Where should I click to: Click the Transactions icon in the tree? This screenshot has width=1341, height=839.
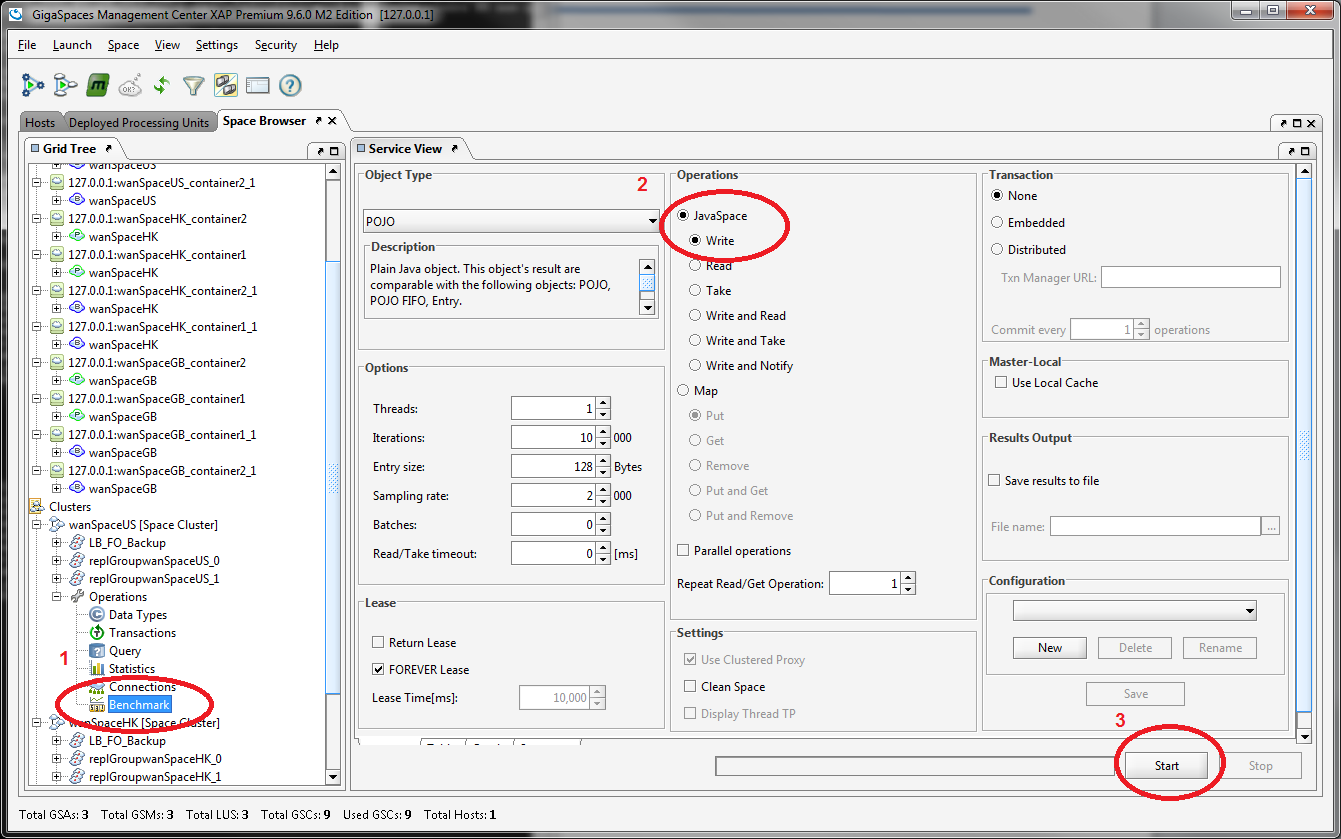click(97, 633)
